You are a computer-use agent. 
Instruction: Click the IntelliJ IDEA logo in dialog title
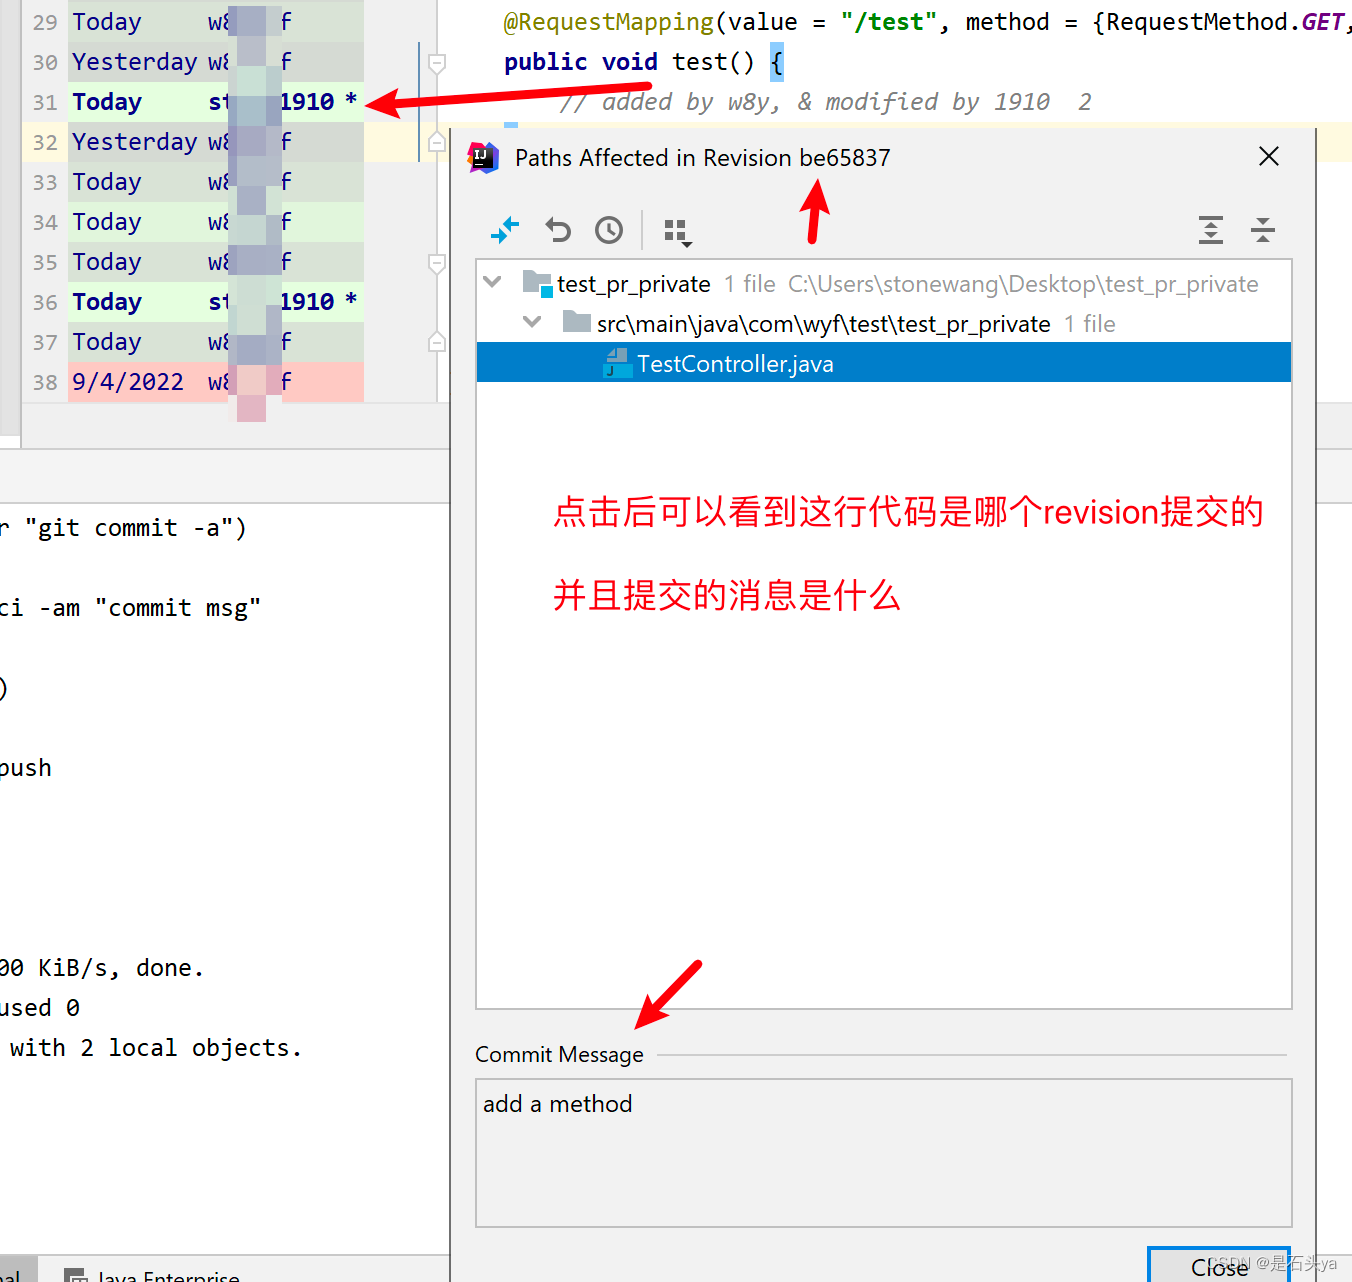point(484,157)
